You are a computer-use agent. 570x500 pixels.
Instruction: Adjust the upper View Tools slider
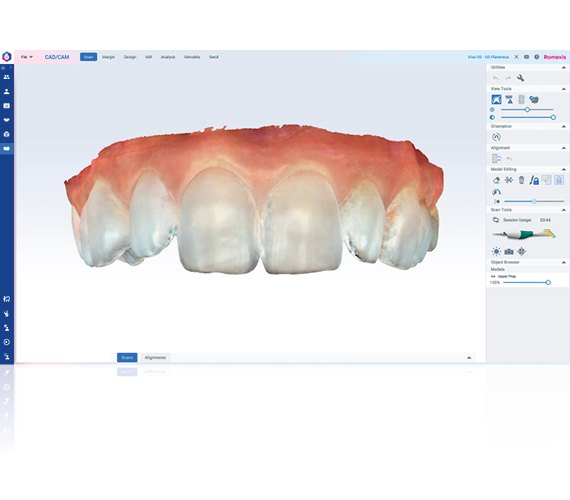tap(527, 109)
